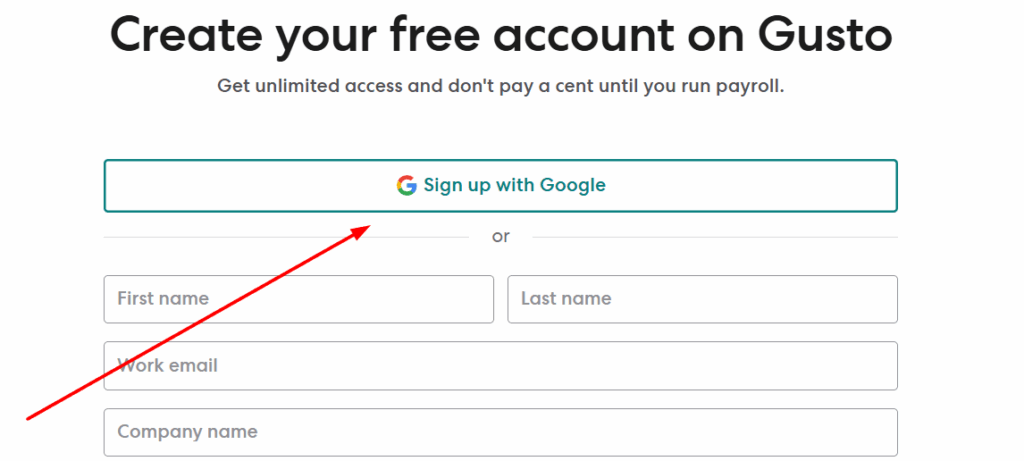Click the word 'payroll' in the subtitle
The width and height of the screenshot is (1024, 461).
(748, 86)
